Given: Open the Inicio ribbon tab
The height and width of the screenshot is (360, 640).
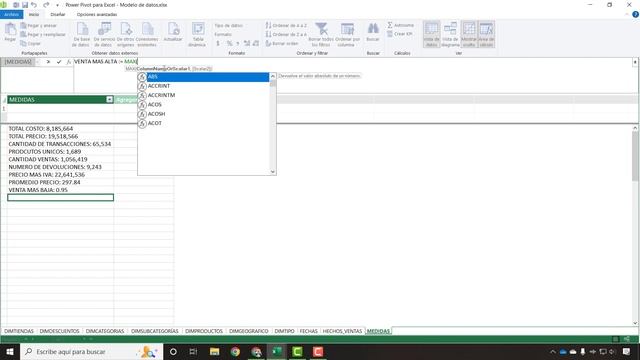Looking at the screenshot, I should pos(34,14).
